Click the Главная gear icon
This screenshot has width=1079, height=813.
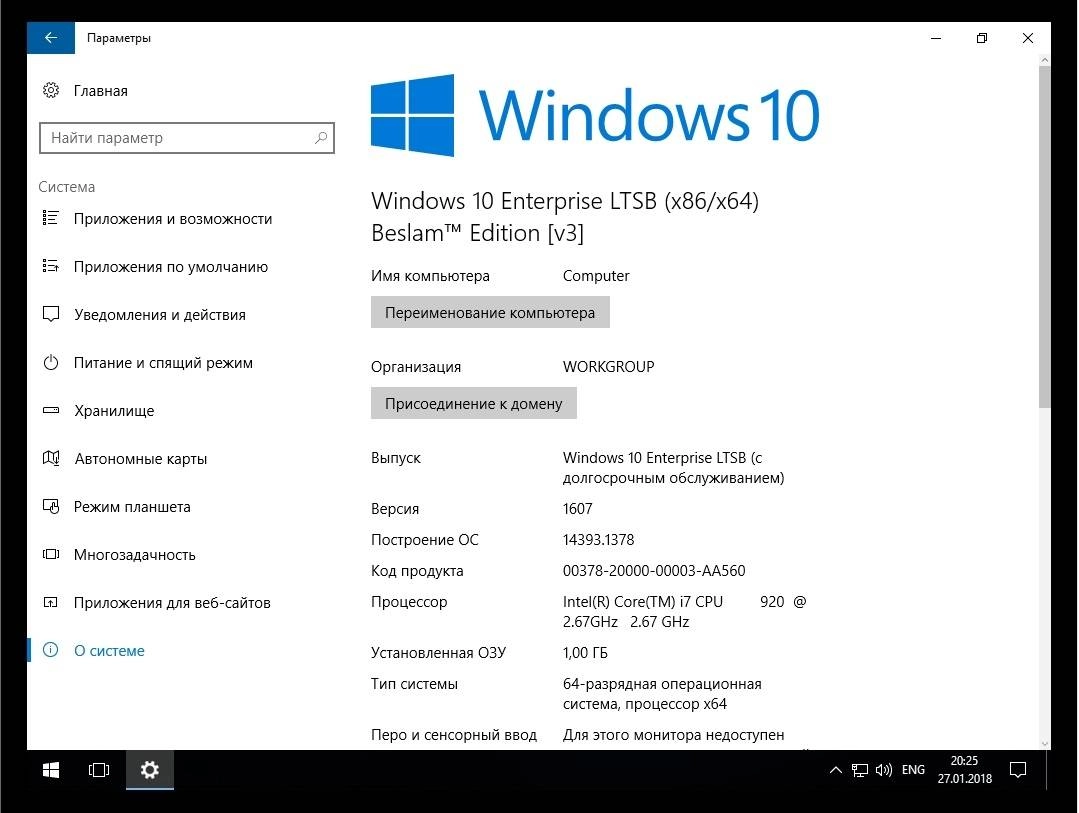(51, 90)
